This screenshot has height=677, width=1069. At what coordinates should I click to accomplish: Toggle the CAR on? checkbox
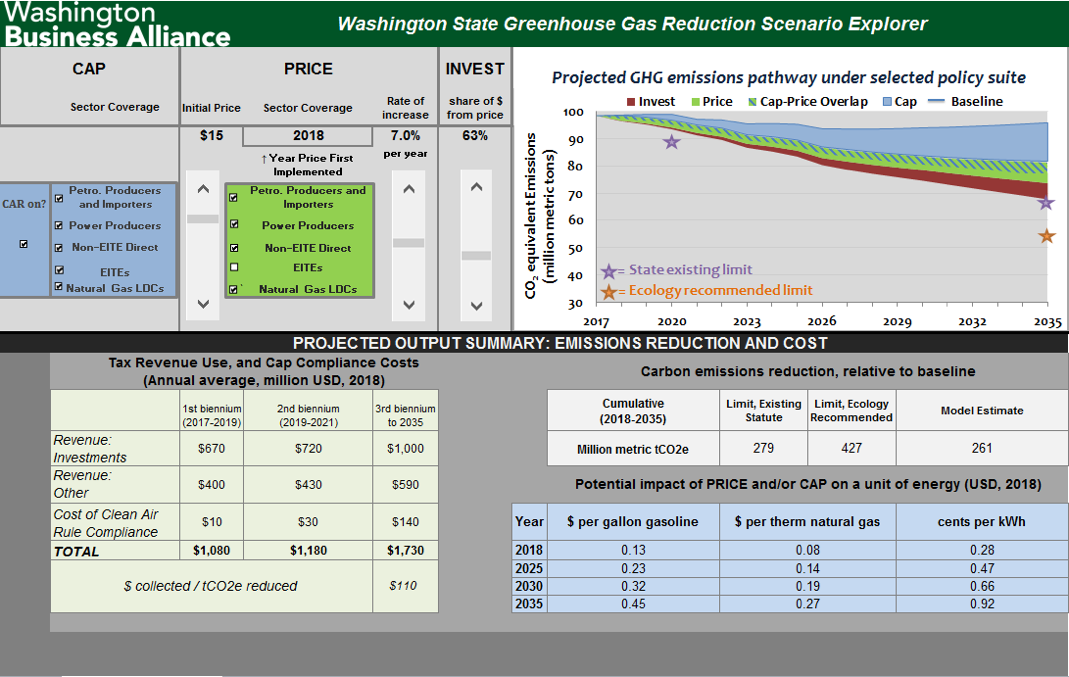click(24, 245)
